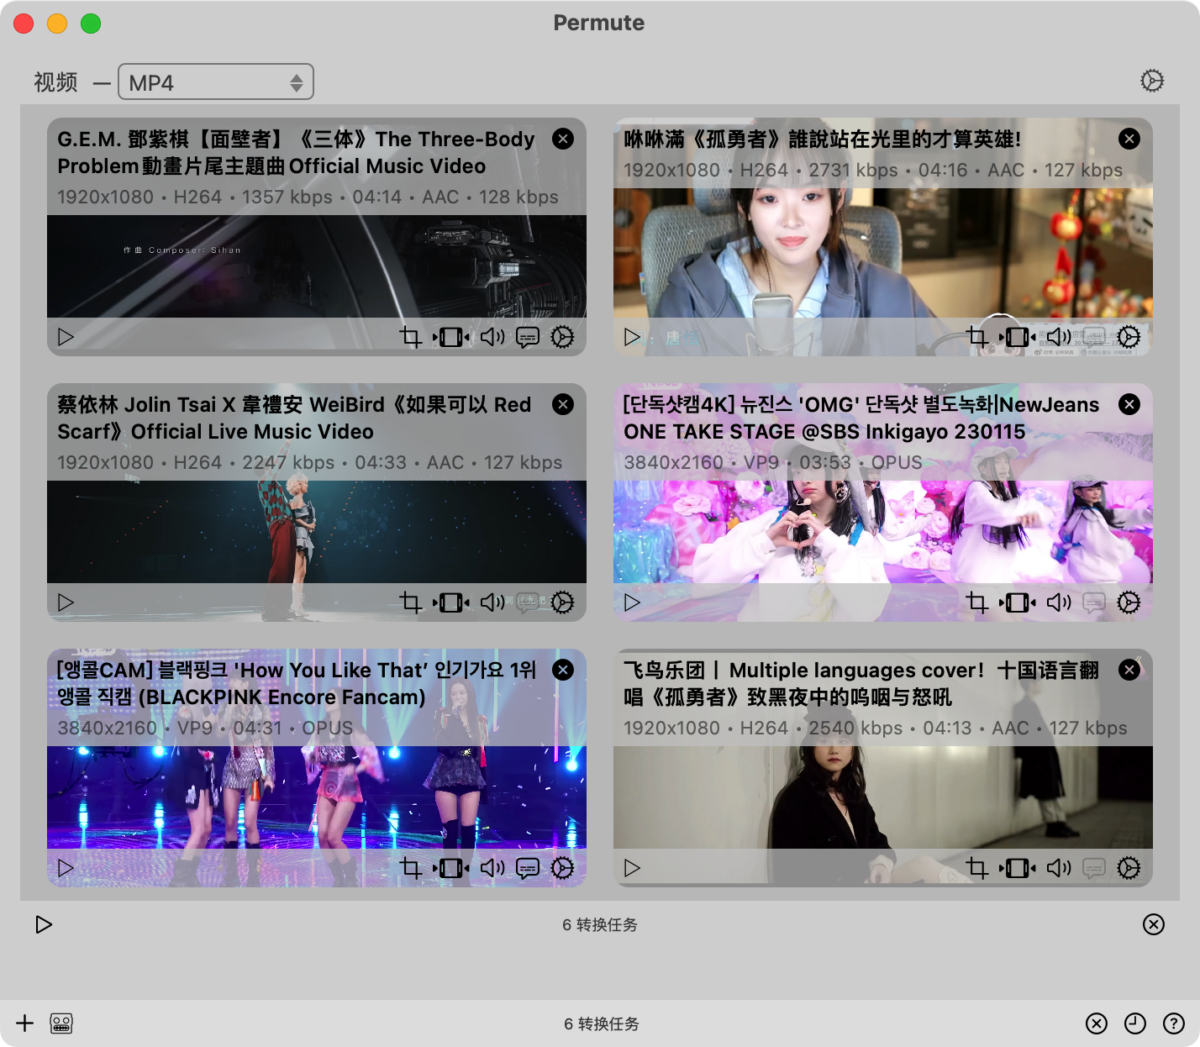Click the metadata line showing 2540 kbps
Viewport: 1200px width, 1047px height.
(x=875, y=728)
